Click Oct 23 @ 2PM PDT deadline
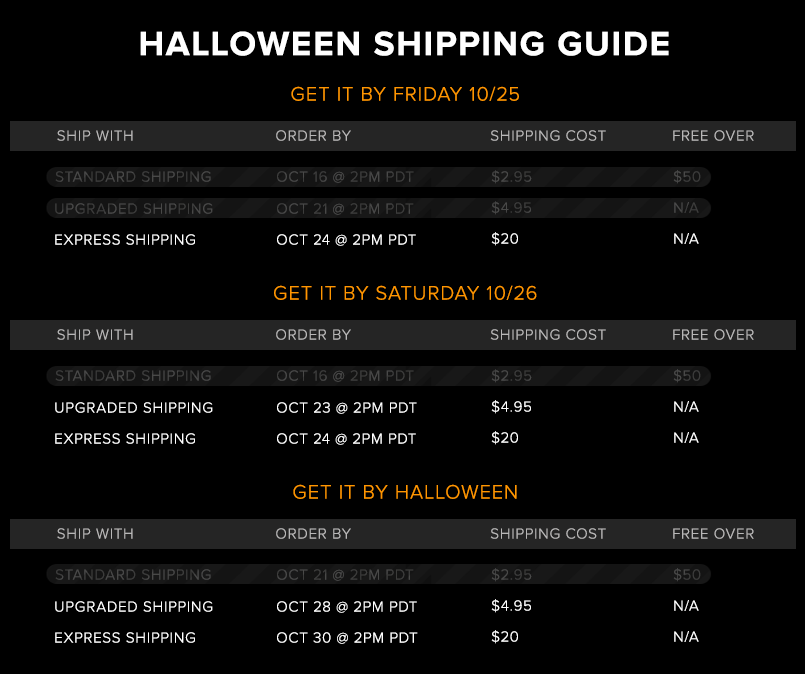Screen dimensions: 805x674 347,408
